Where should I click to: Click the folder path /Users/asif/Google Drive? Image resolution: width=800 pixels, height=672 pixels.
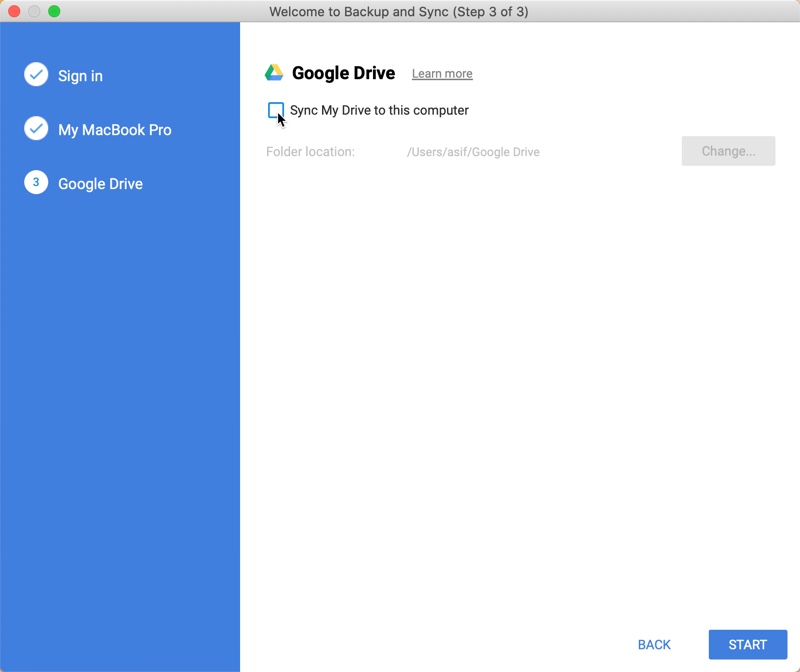473,152
